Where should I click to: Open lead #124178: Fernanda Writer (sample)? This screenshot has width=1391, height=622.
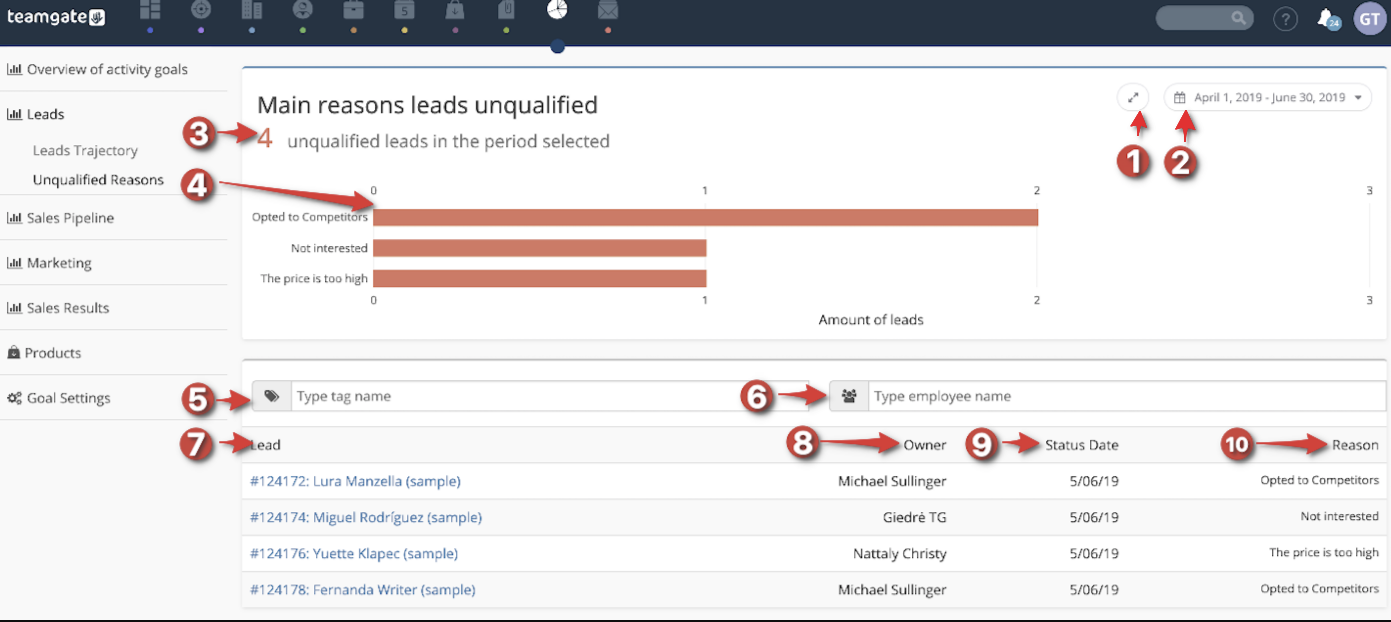coord(362,590)
